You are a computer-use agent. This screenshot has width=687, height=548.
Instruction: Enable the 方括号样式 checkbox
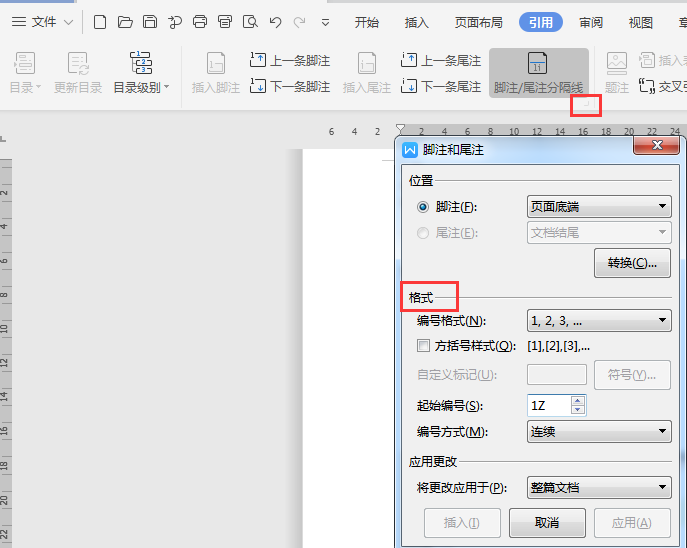423,346
